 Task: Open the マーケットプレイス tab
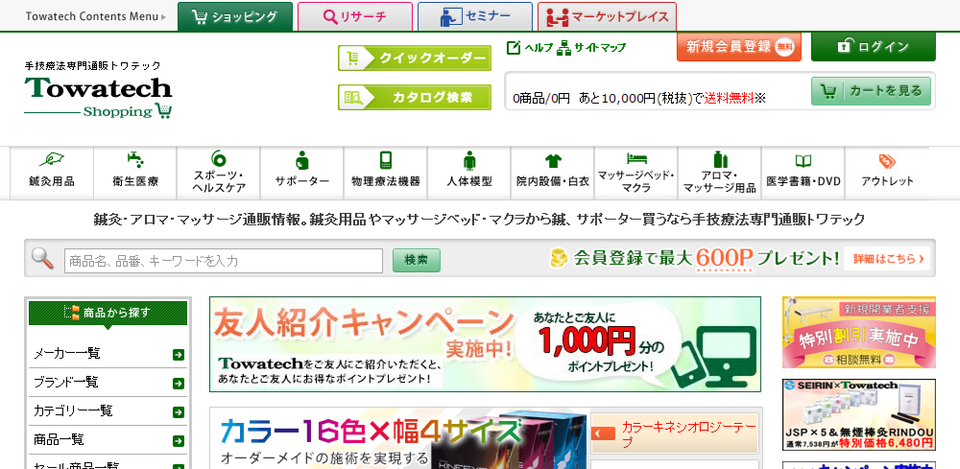[x=607, y=17]
